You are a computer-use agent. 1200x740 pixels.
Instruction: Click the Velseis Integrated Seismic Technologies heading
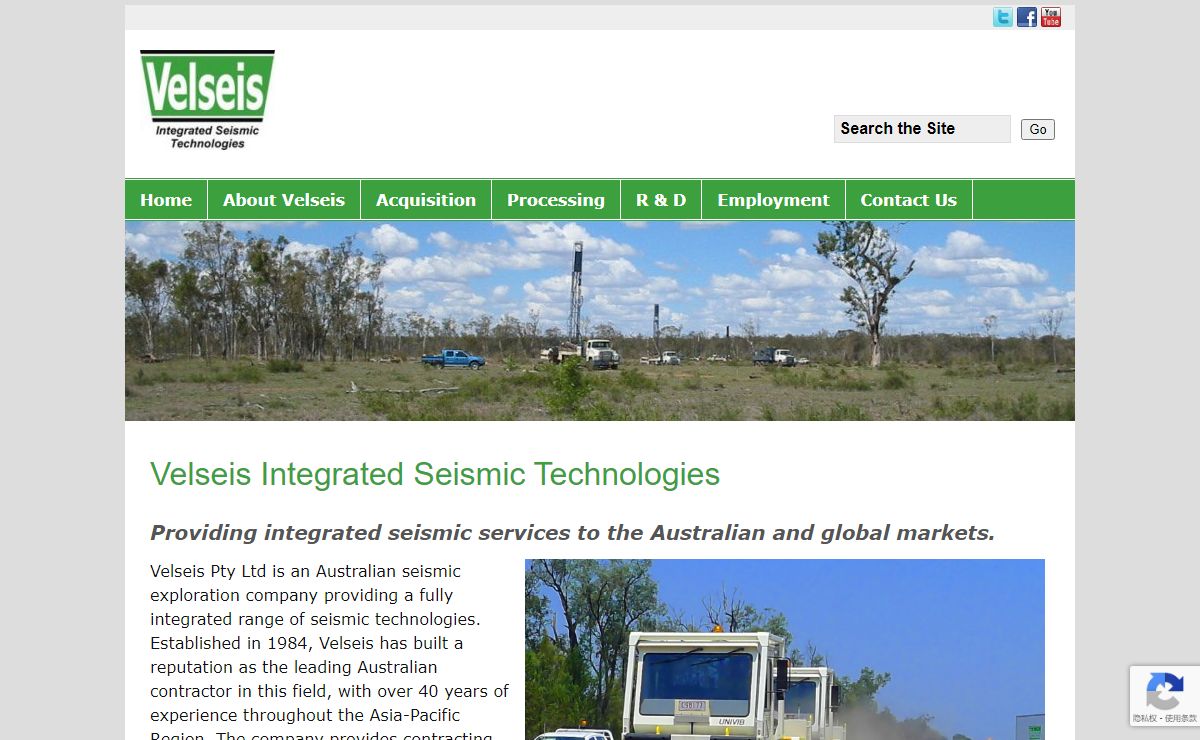click(x=435, y=474)
